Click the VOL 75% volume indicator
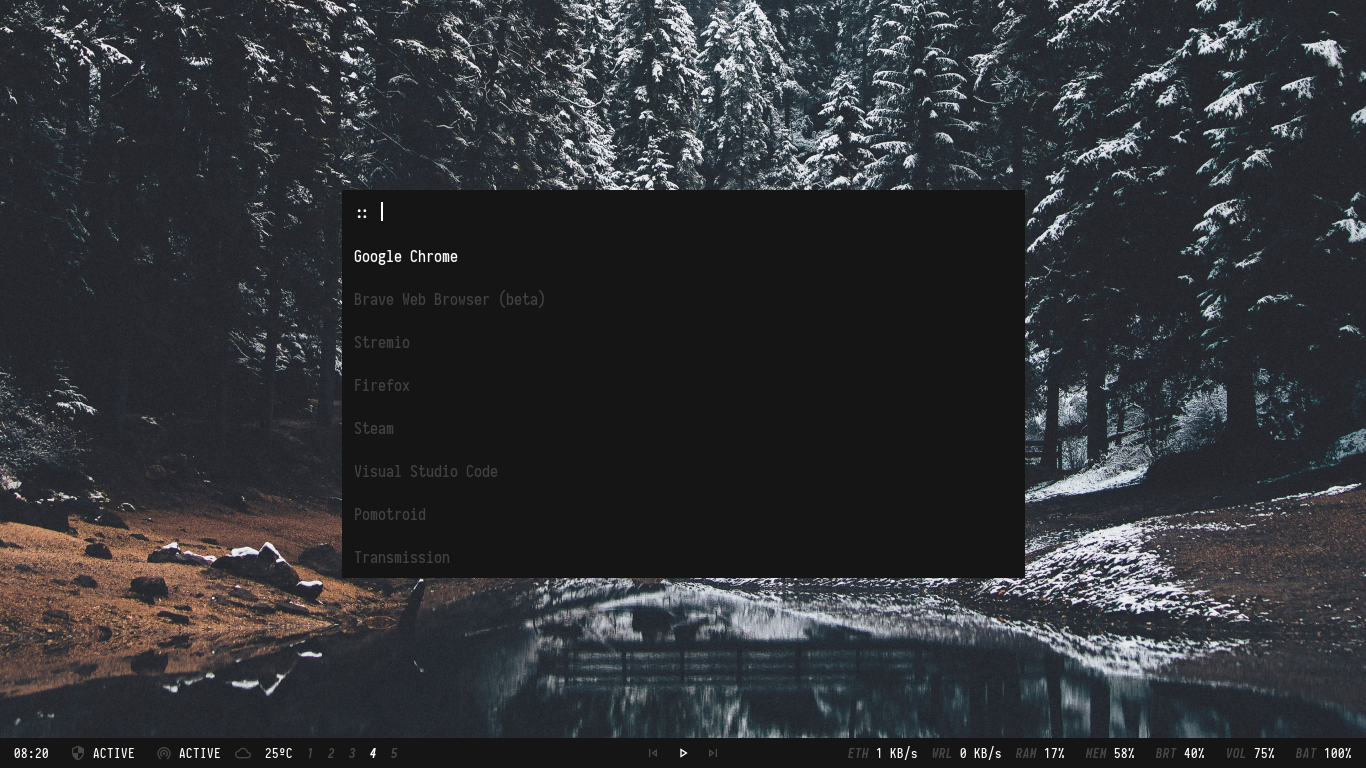 tap(1250, 753)
